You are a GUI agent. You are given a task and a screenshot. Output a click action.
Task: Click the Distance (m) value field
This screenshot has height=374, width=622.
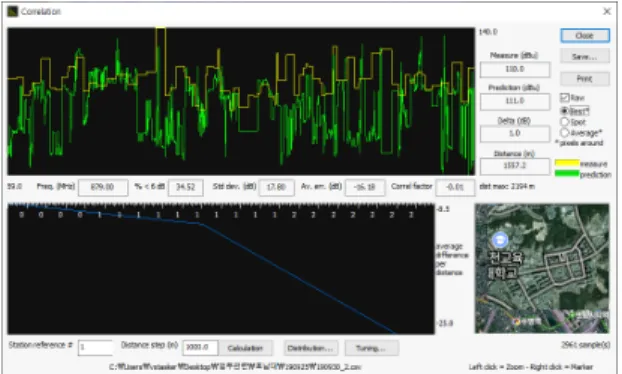515,166
